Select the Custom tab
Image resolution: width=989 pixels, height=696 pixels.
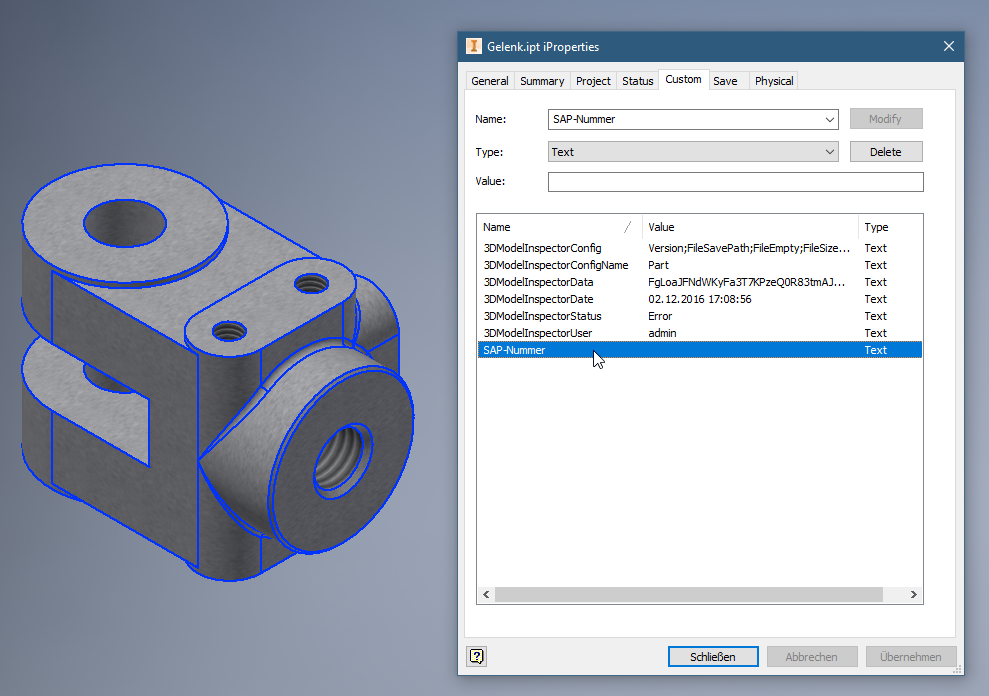click(x=683, y=79)
